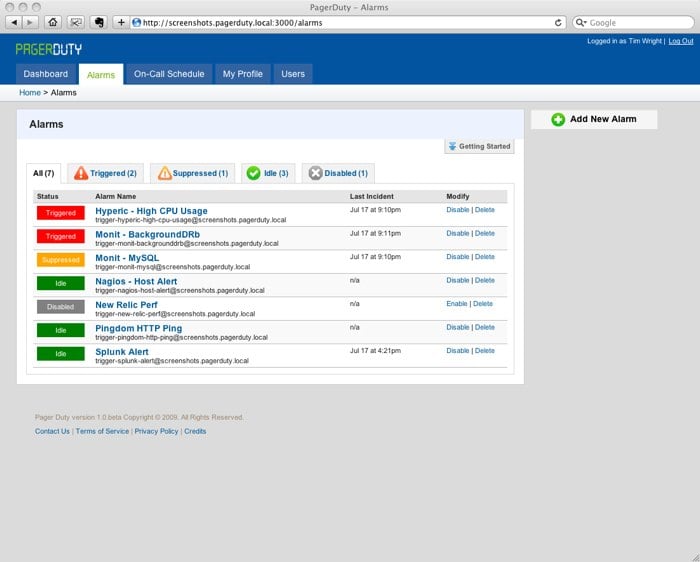700x562 pixels.
Task: Click the green plus Add New Alarm icon
Action: pos(557,119)
